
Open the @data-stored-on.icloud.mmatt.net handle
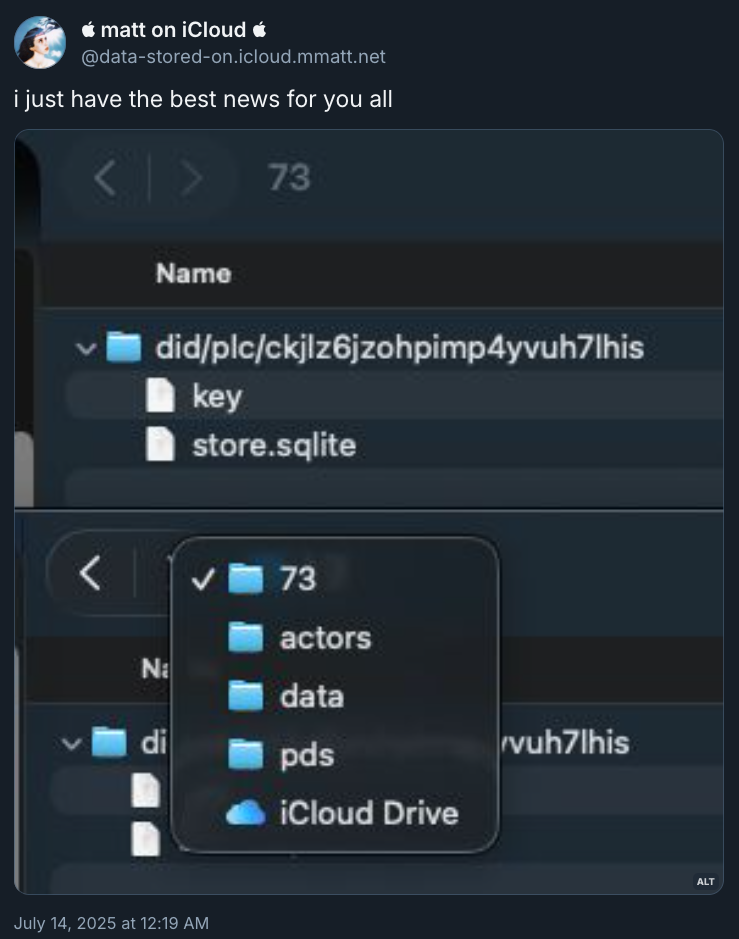point(233,57)
